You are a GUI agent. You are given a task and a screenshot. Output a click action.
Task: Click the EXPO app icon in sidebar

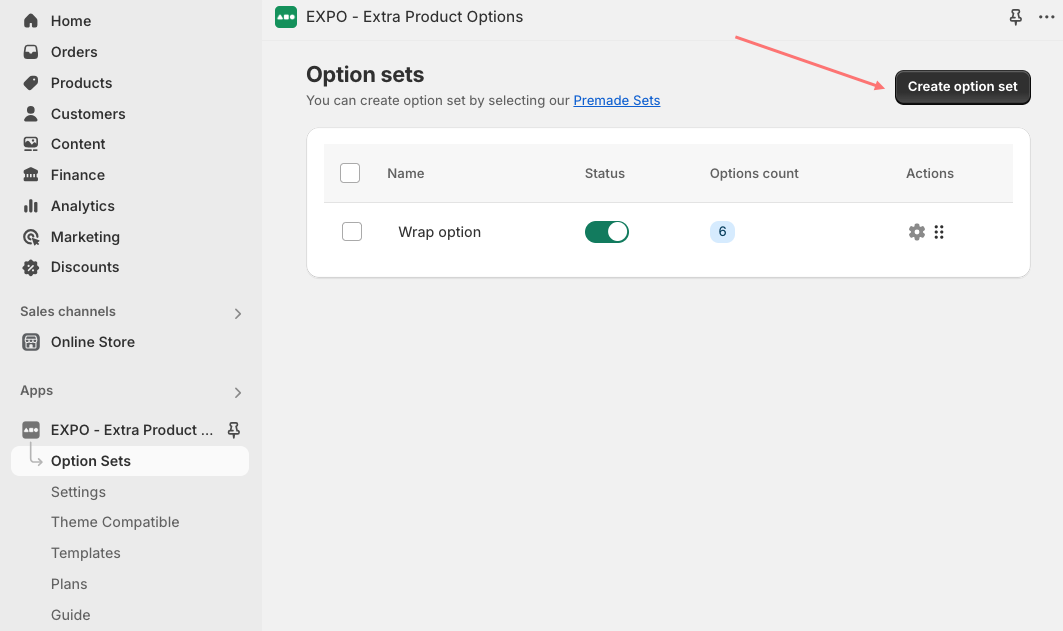tap(31, 430)
